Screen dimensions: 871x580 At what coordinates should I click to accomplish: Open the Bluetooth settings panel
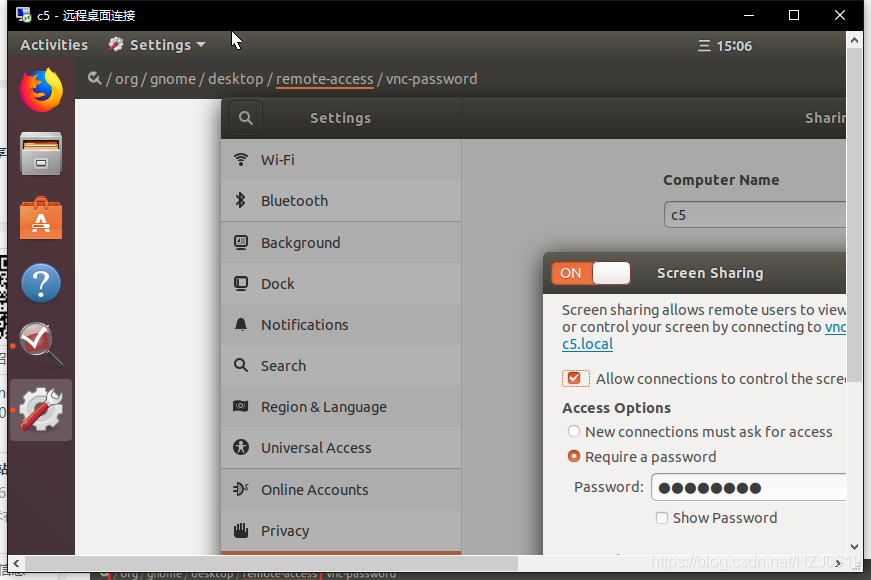[x=341, y=201]
